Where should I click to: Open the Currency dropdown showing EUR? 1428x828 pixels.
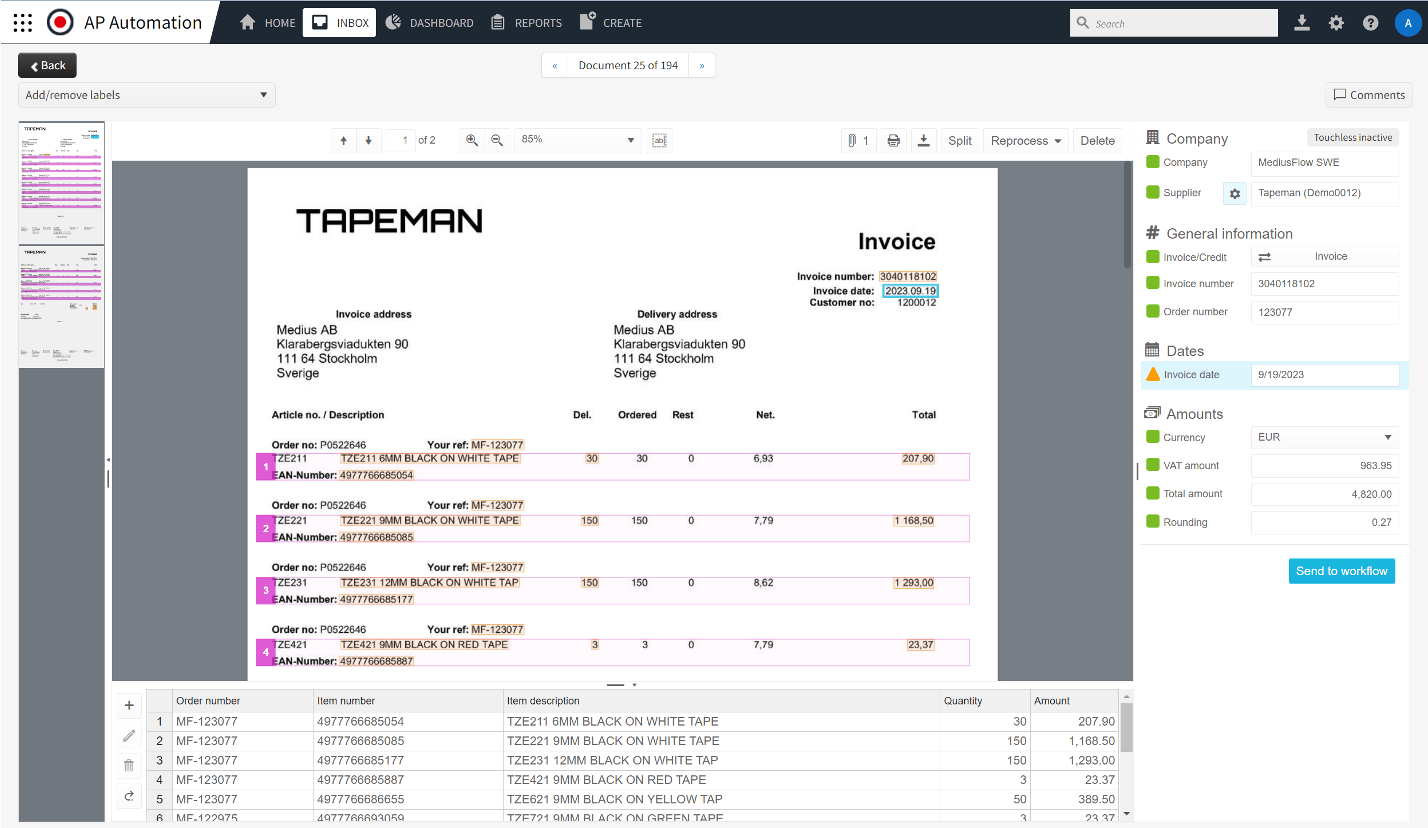1324,437
